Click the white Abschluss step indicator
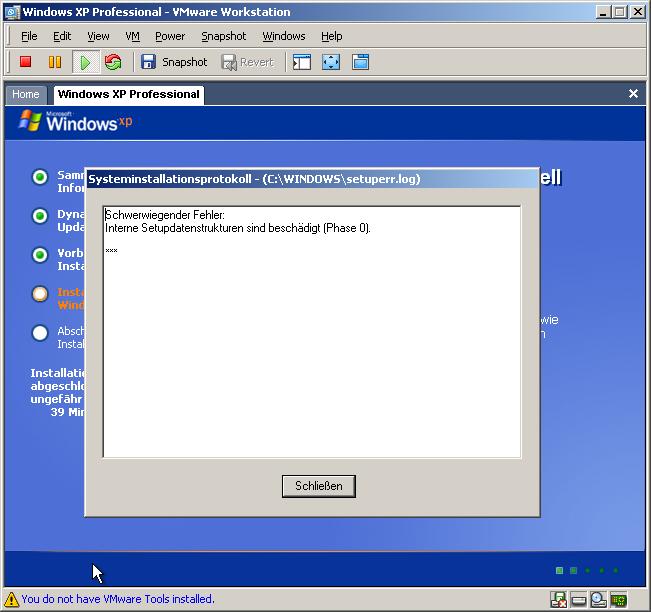 (40, 333)
